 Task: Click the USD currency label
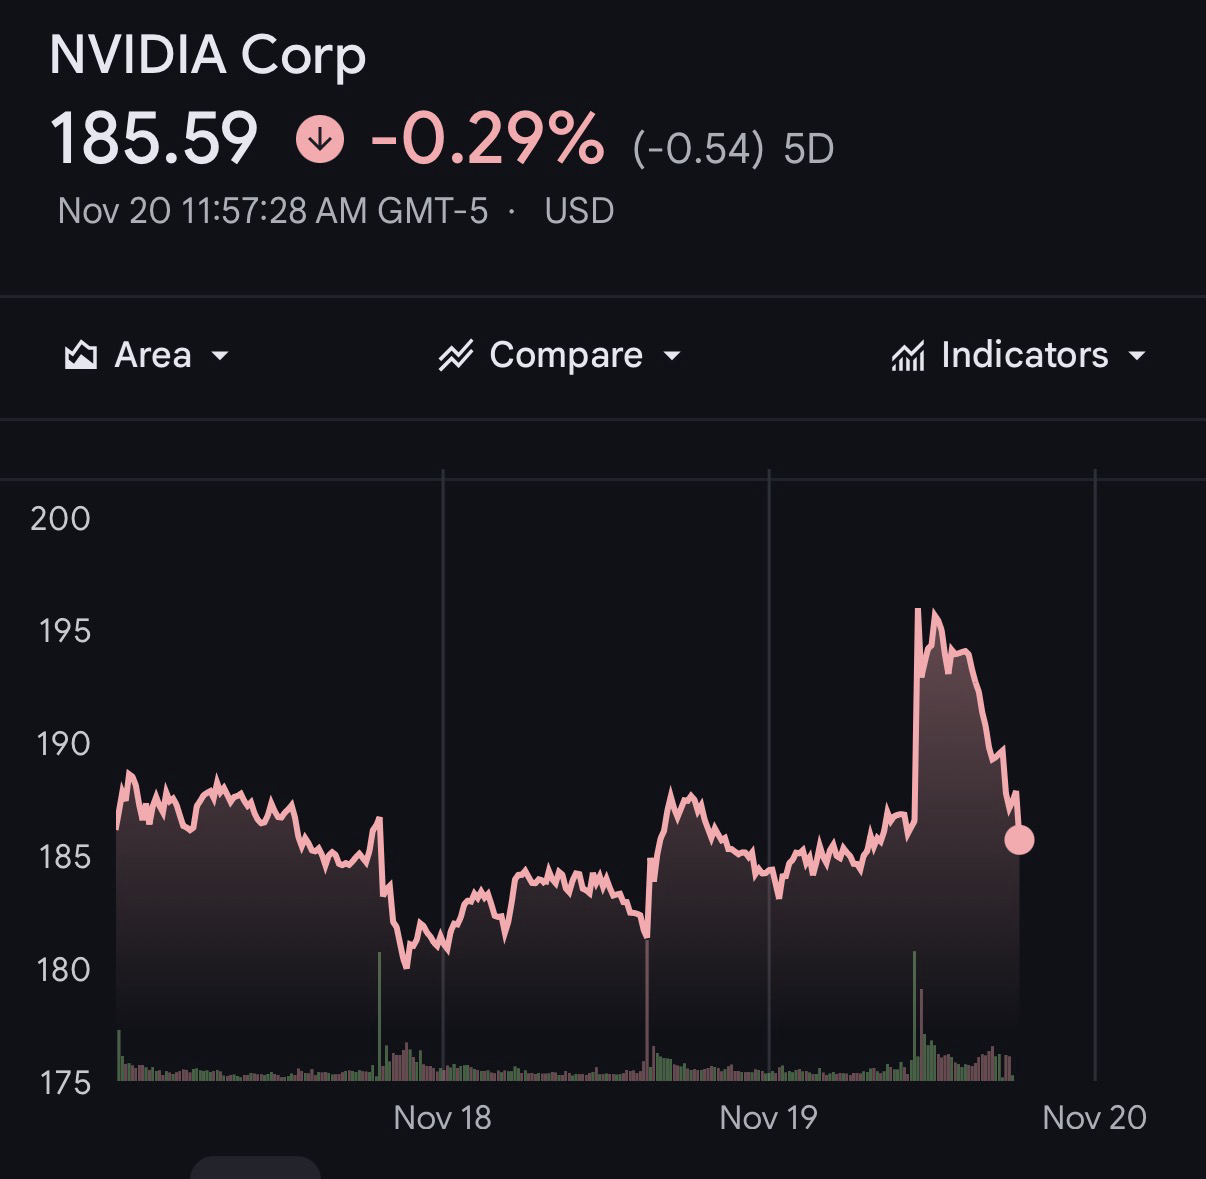coord(579,211)
